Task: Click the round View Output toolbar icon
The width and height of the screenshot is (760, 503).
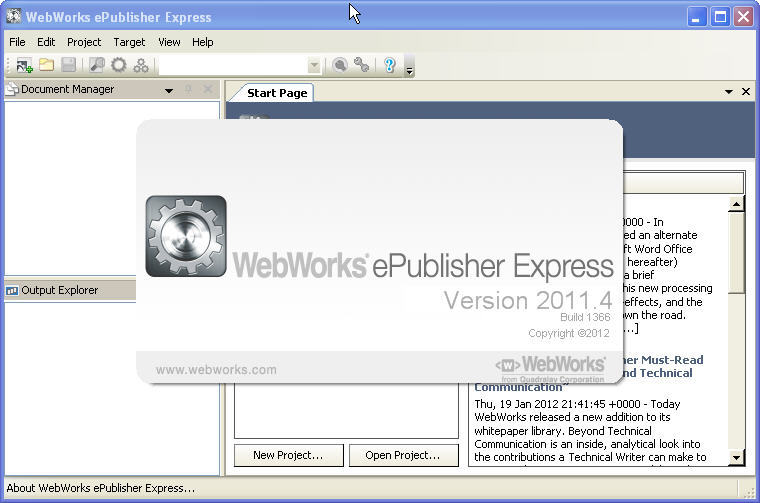Action: coord(340,65)
